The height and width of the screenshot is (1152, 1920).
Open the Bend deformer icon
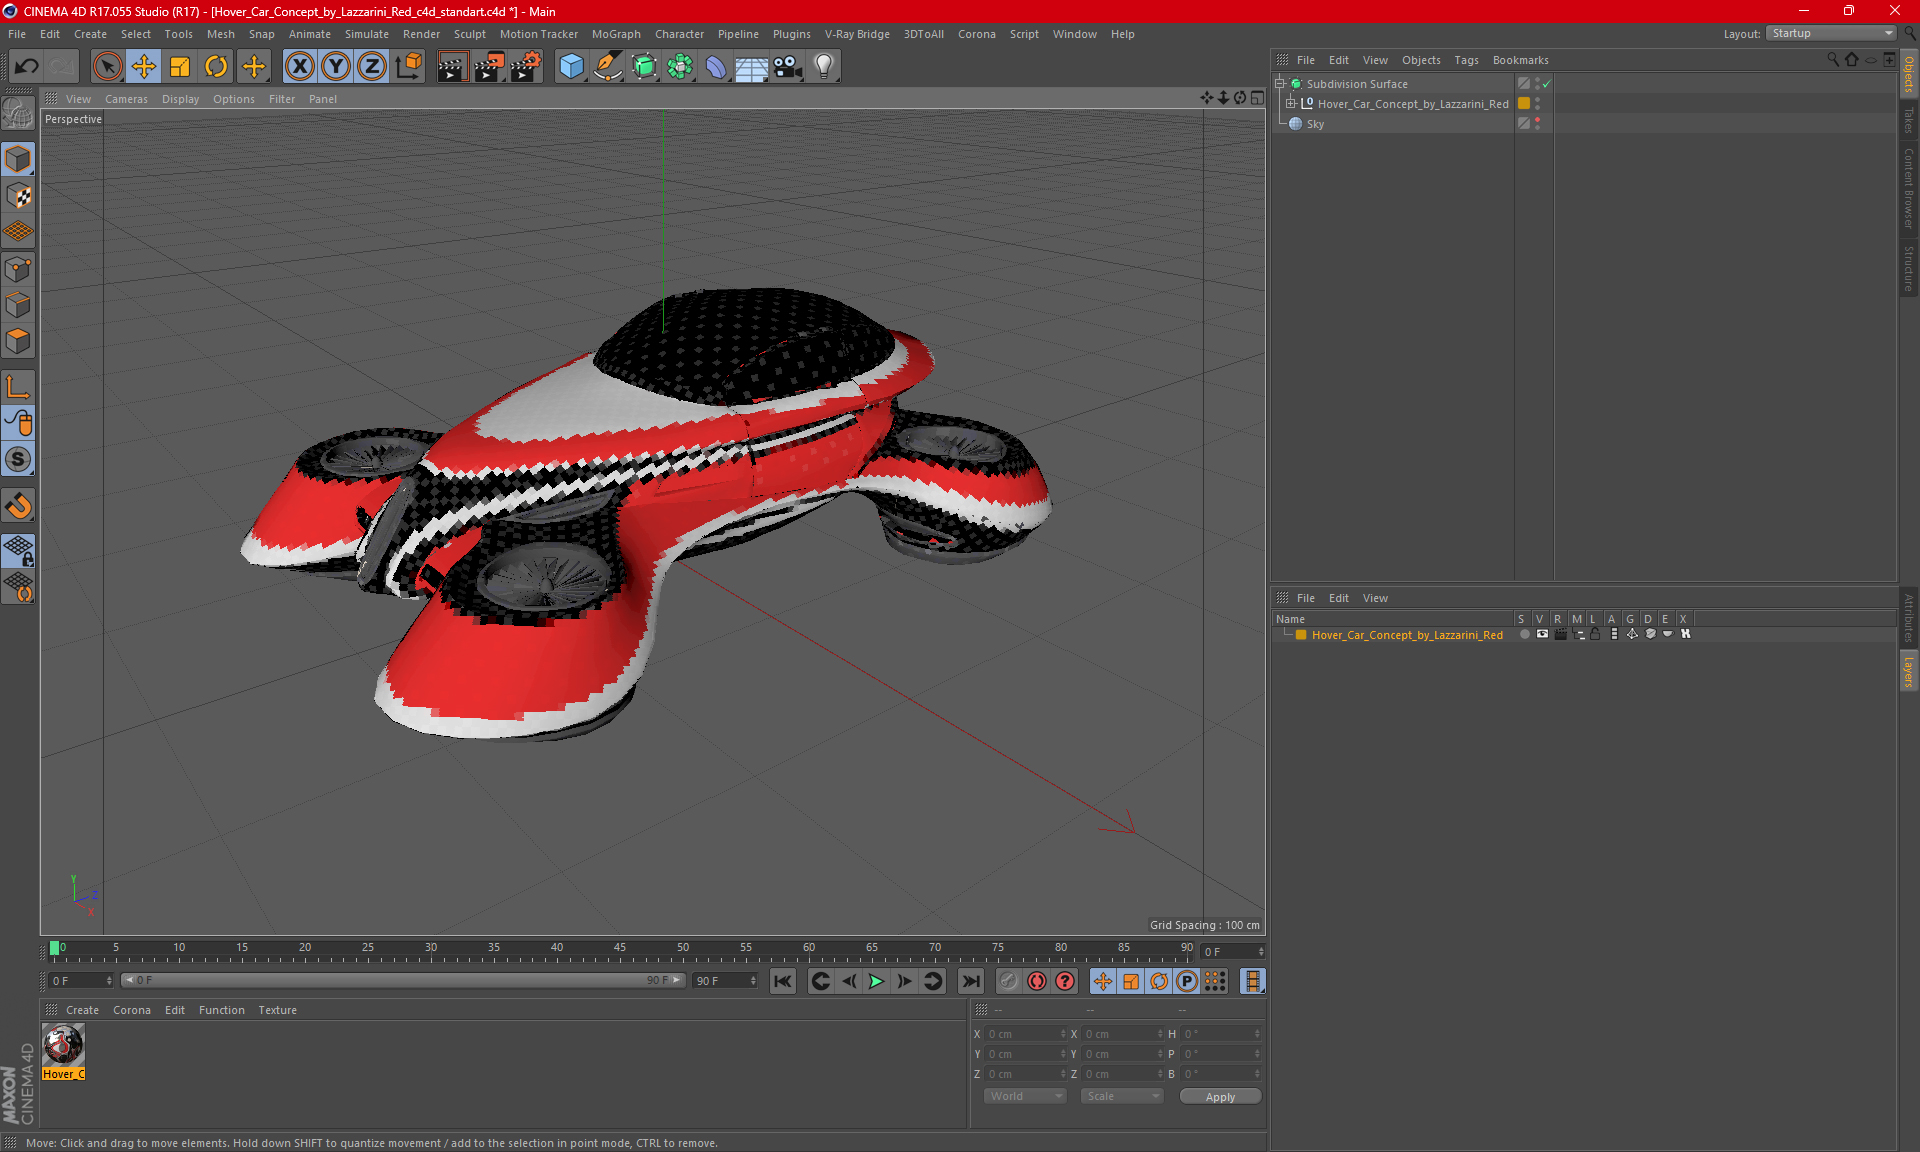tap(716, 67)
